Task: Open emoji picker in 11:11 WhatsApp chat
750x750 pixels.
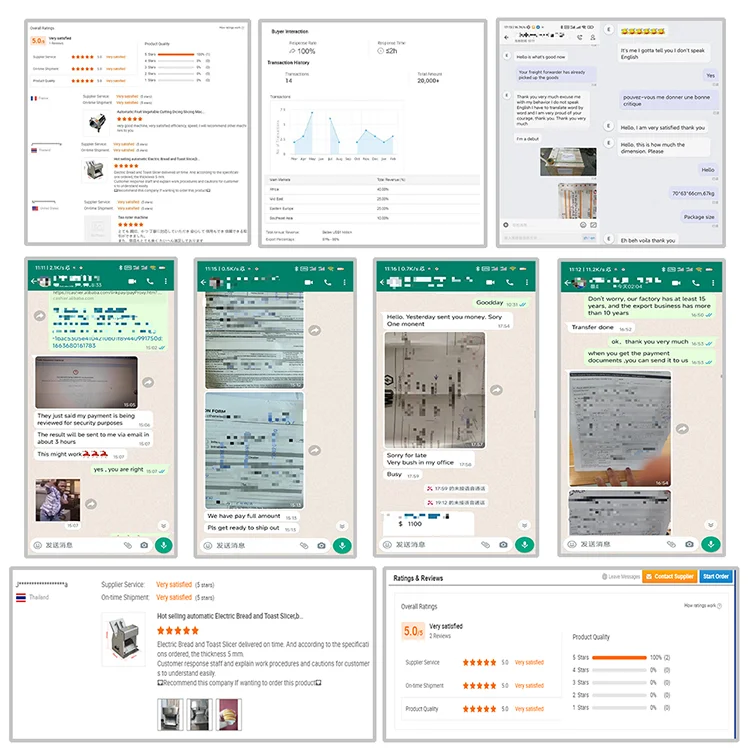Action: [x=37, y=545]
